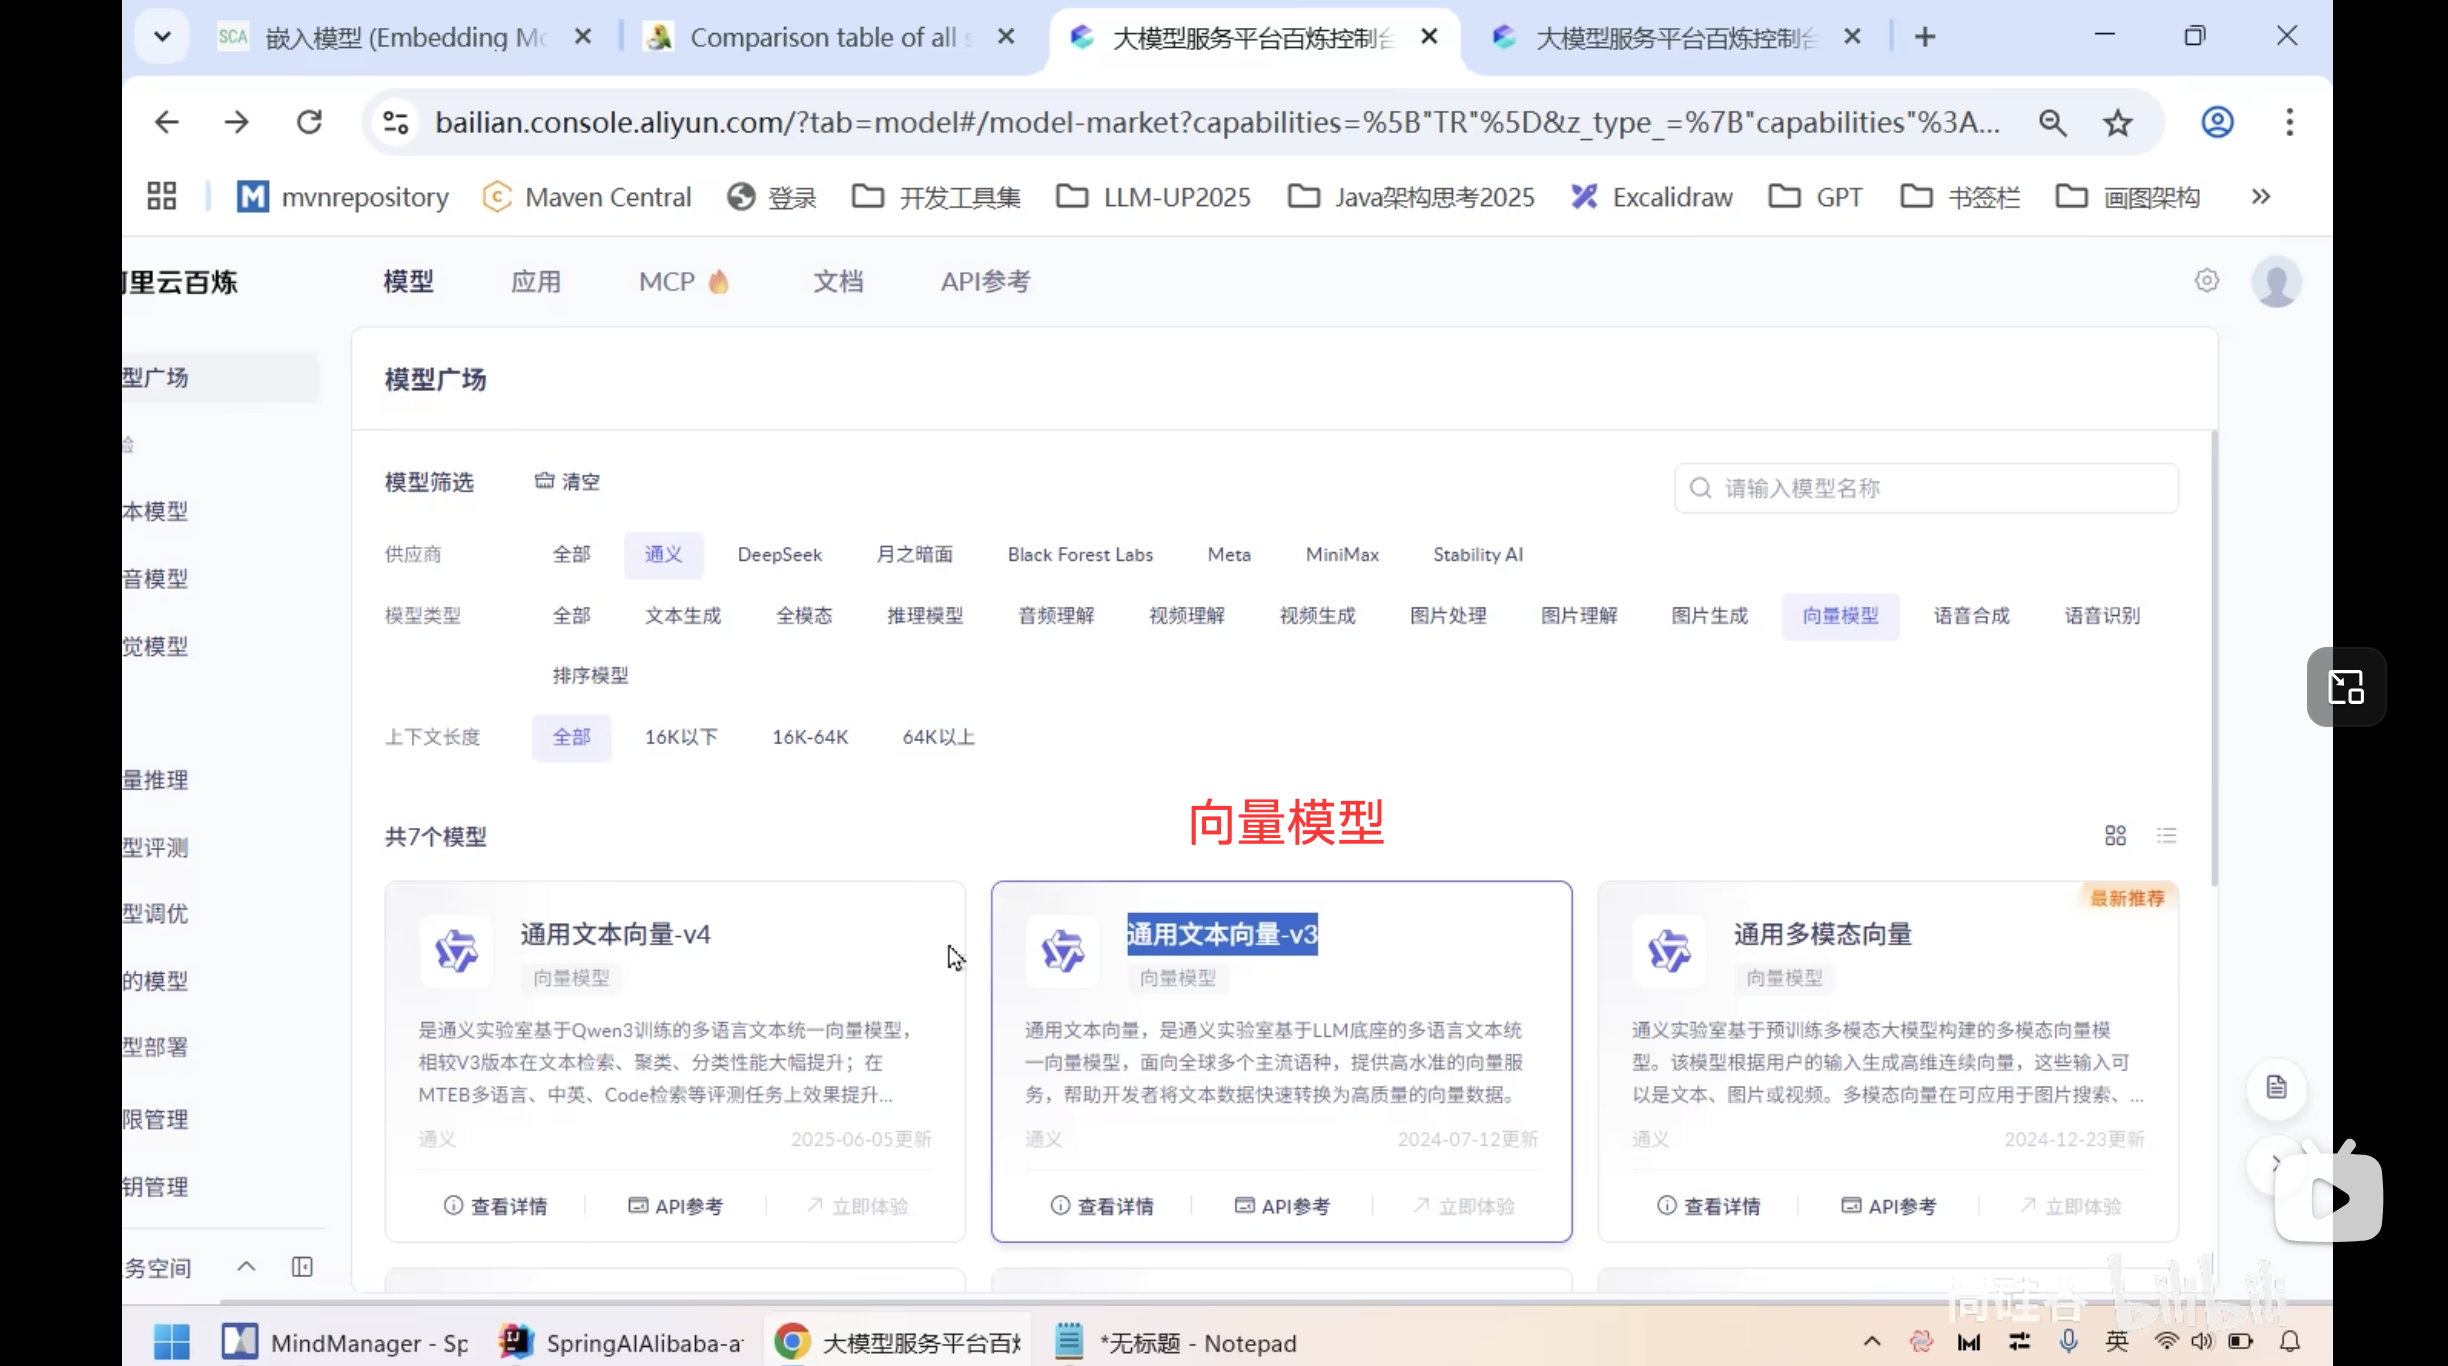Expand the bookmarks overflow chevron
The width and height of the screenshot is (2448, 1366).
click(x=2261, y=196)
